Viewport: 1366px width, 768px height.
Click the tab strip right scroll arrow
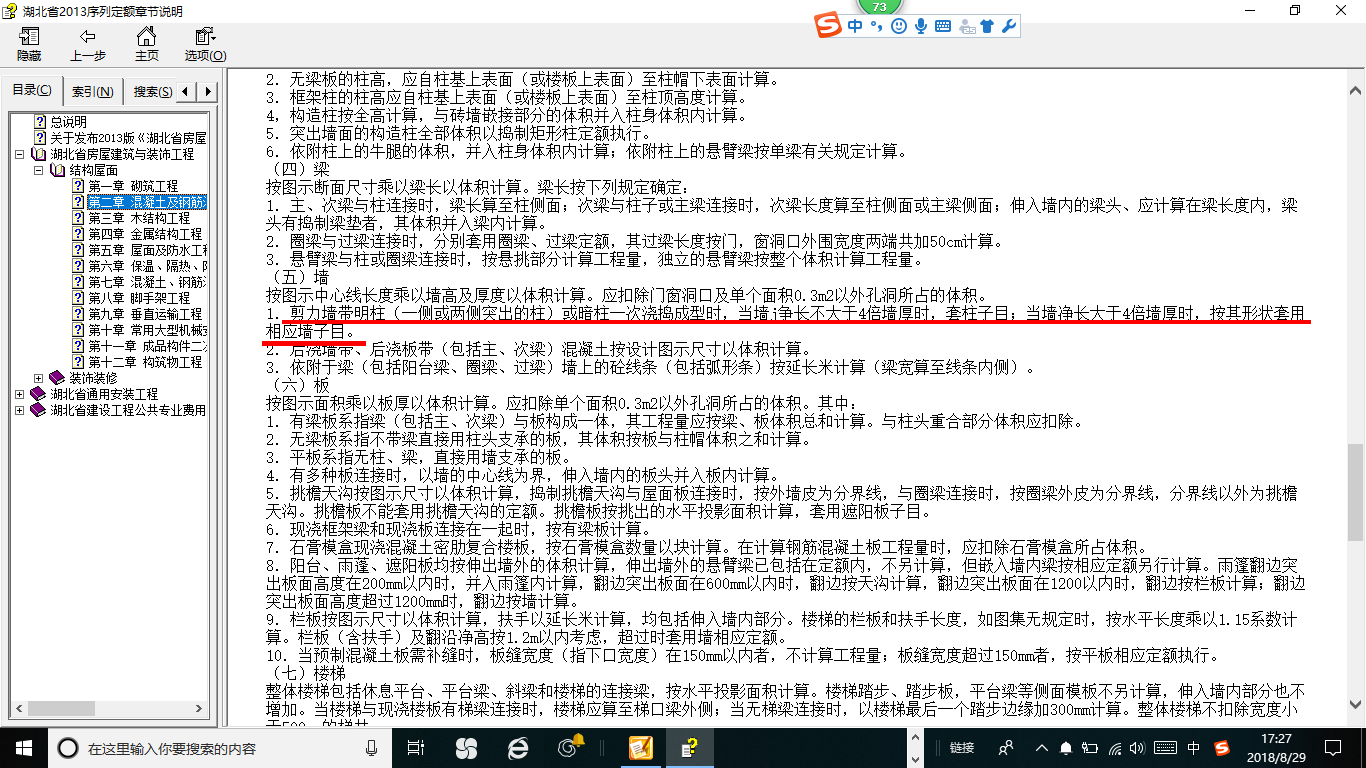[x=207, y=92]
